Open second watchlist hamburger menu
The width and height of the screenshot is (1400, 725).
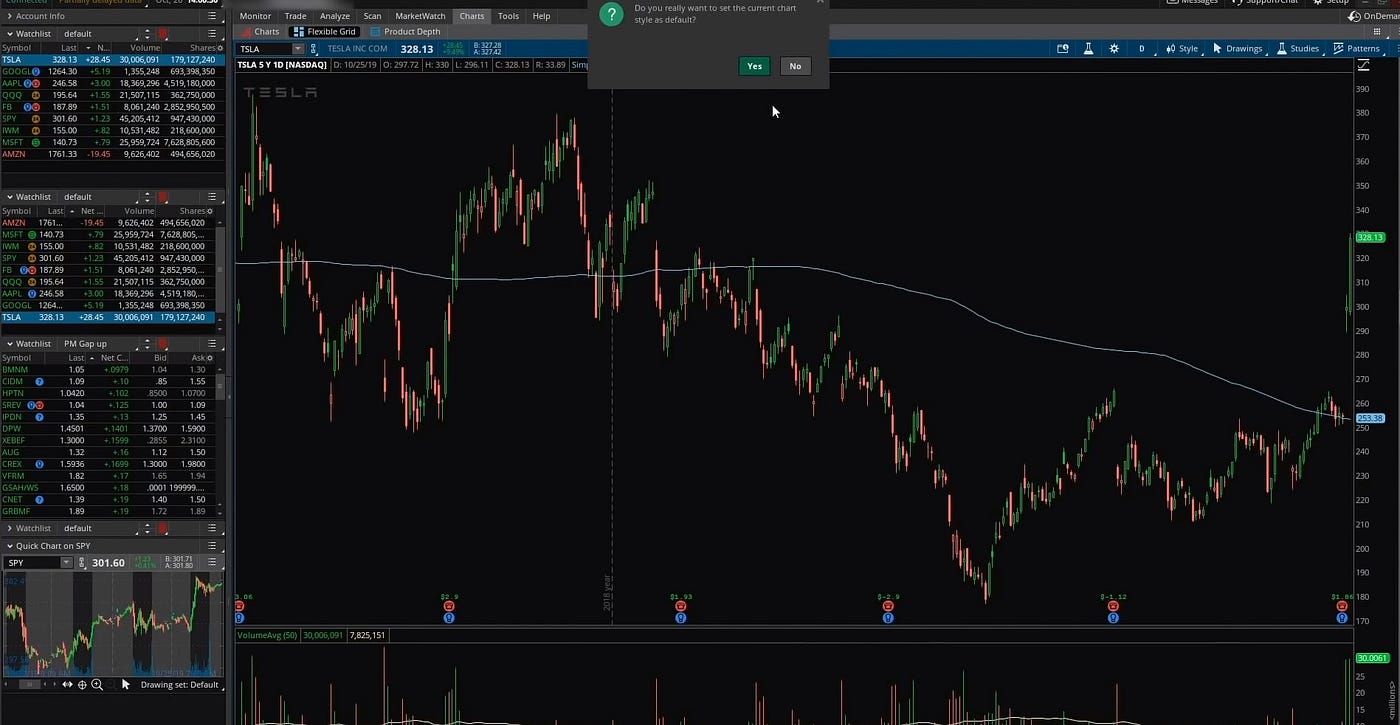212,197
